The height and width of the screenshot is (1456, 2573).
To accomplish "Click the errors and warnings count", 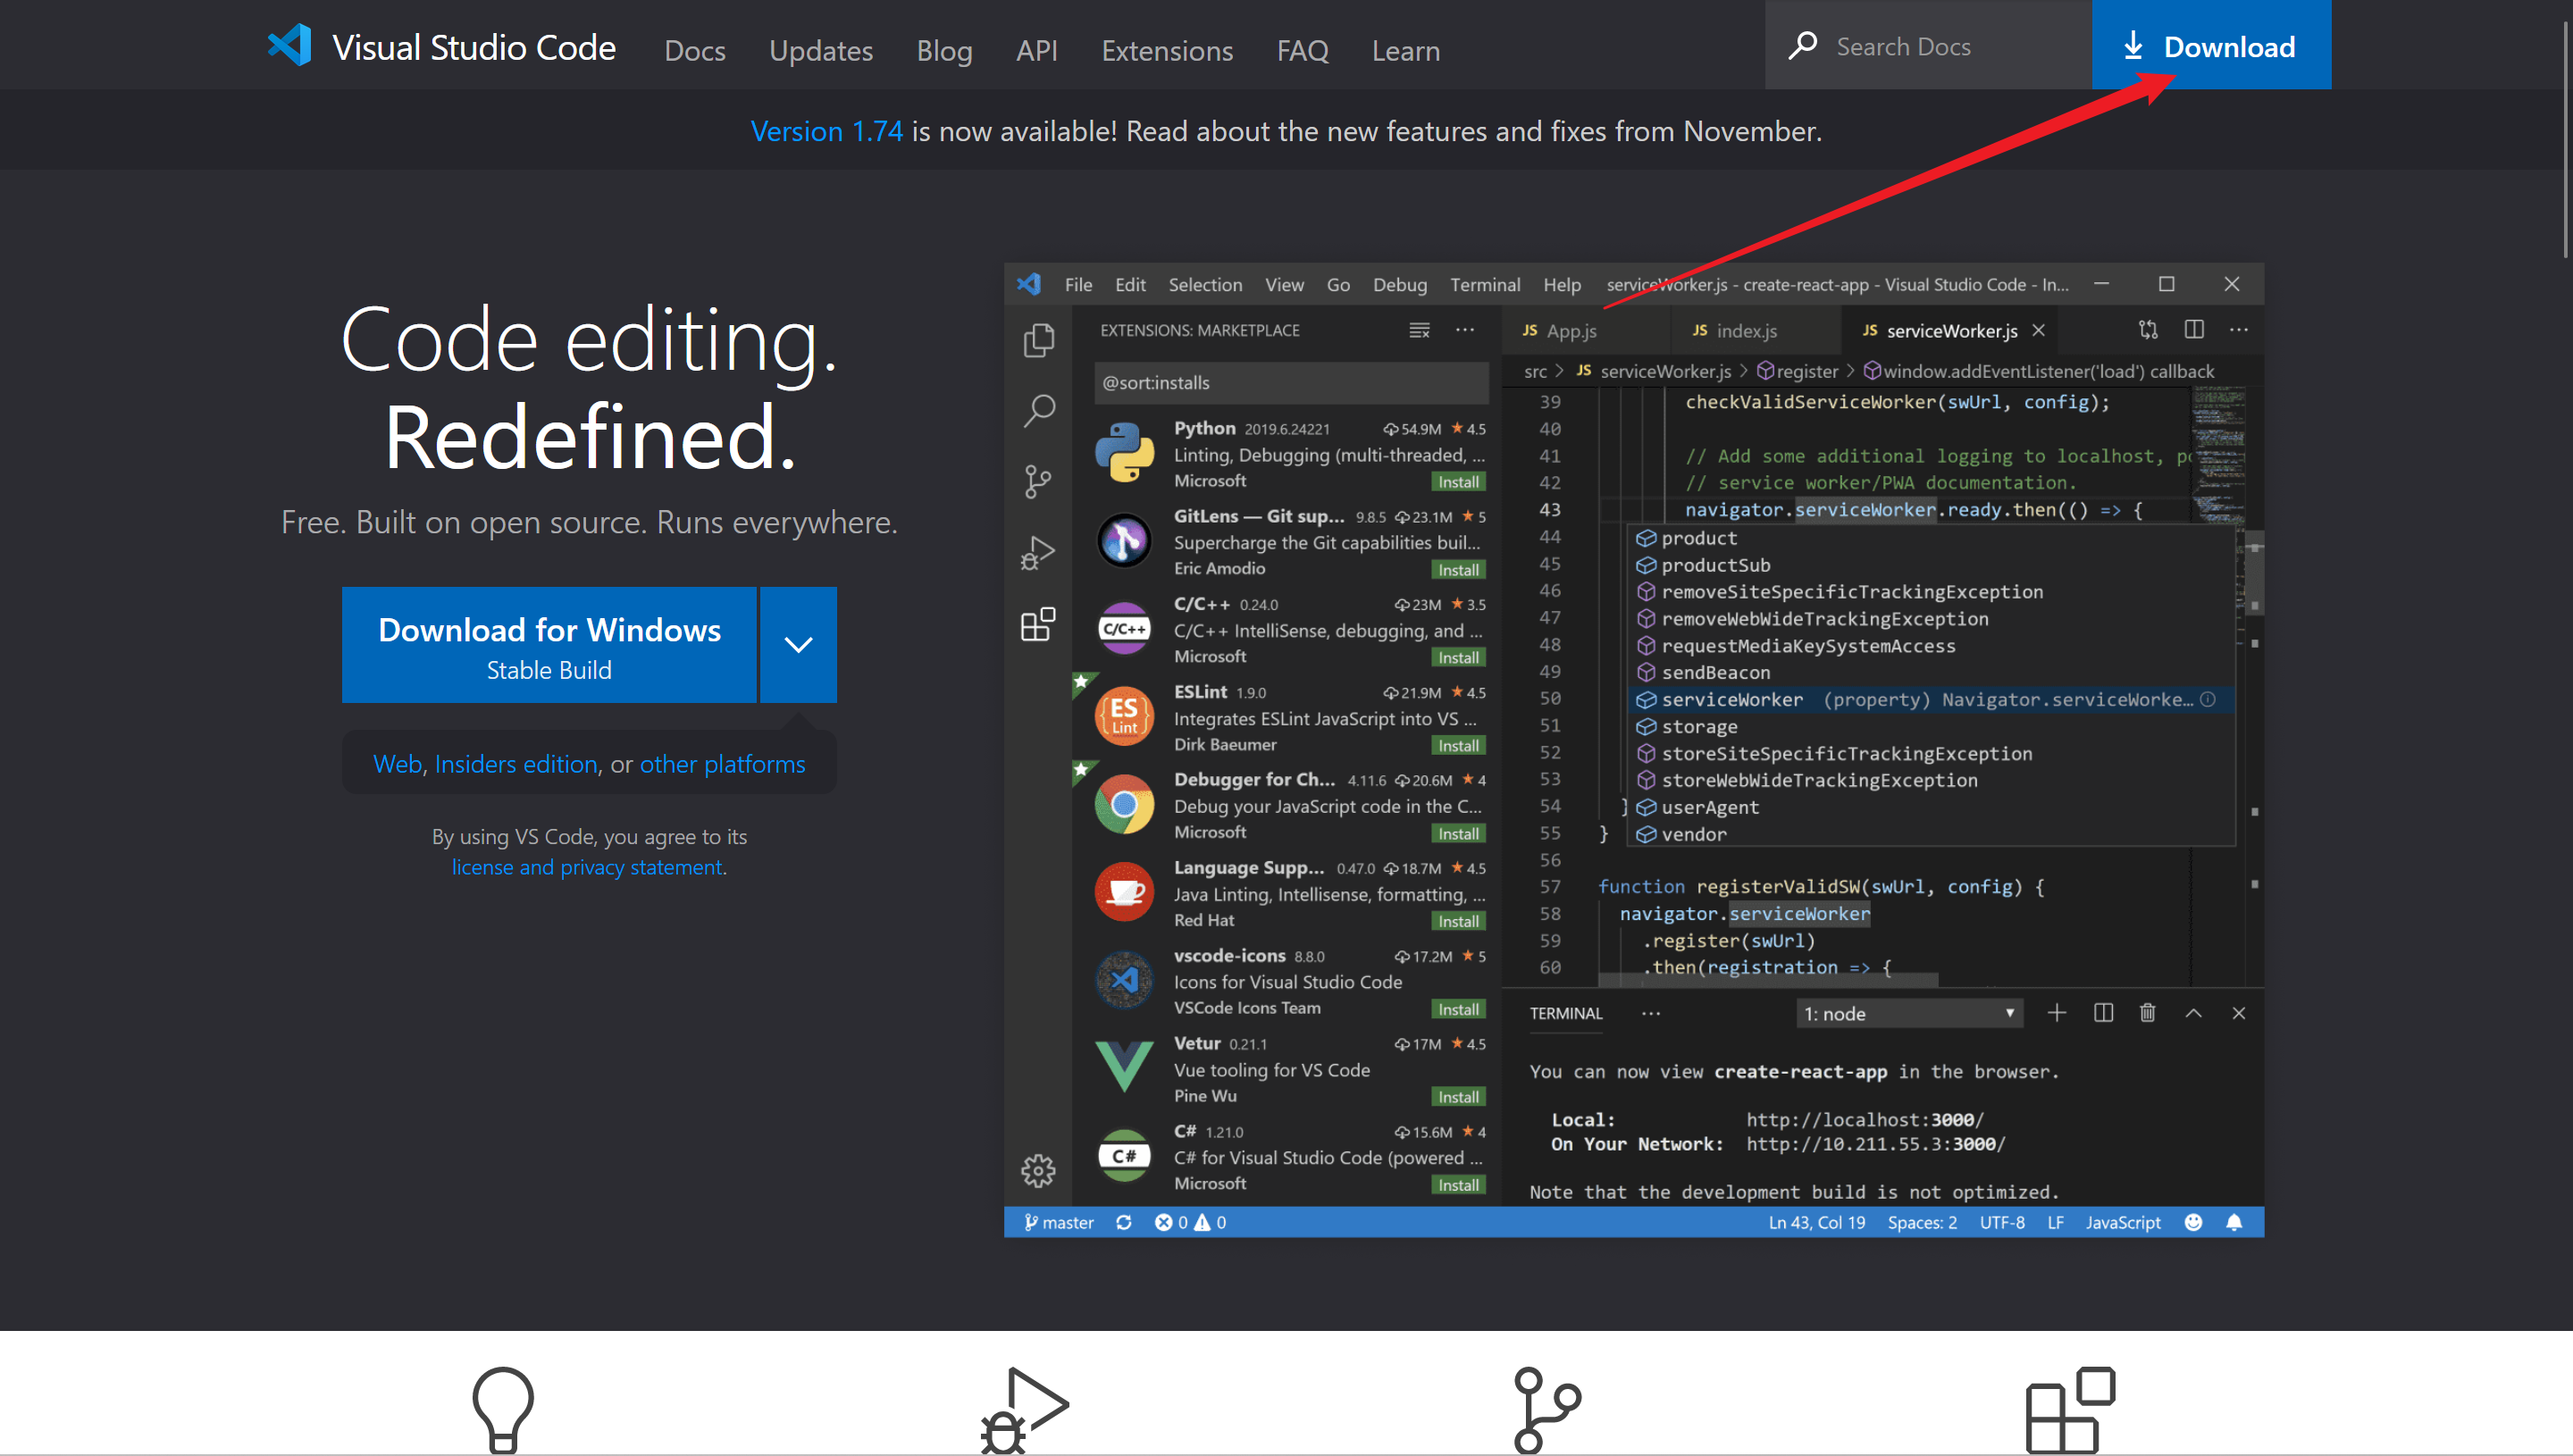I will [1190, 1222].
